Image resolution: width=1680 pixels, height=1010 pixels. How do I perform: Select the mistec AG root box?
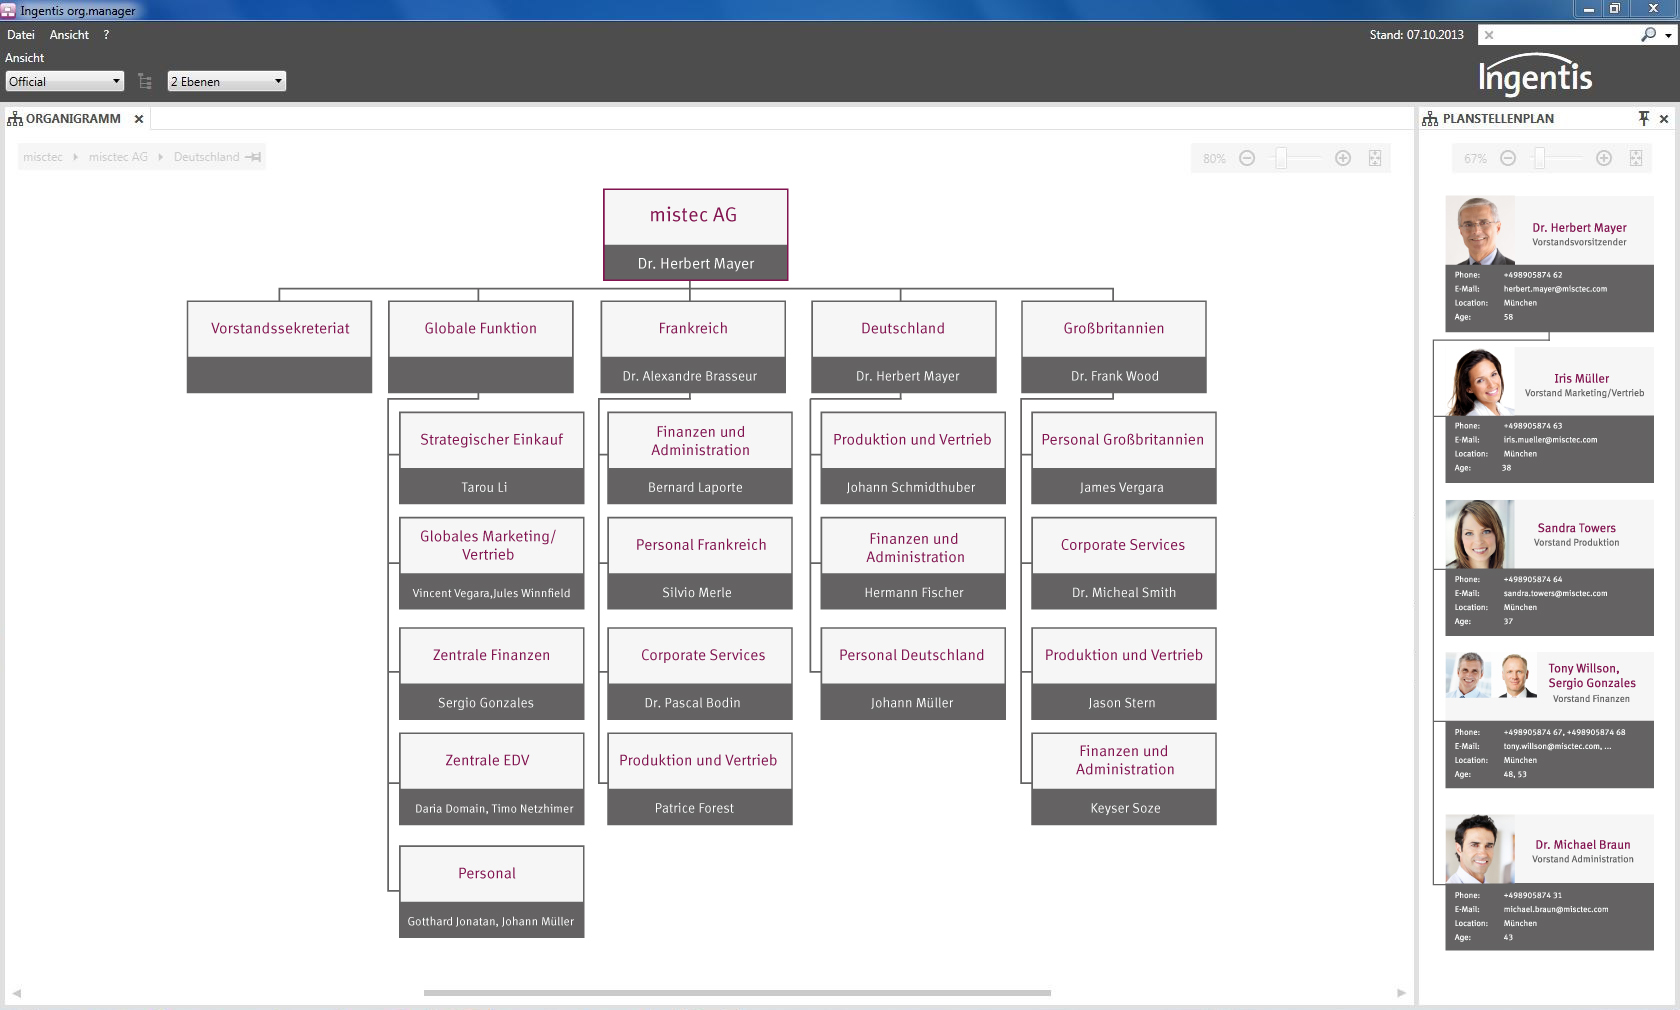coord(696,235)
